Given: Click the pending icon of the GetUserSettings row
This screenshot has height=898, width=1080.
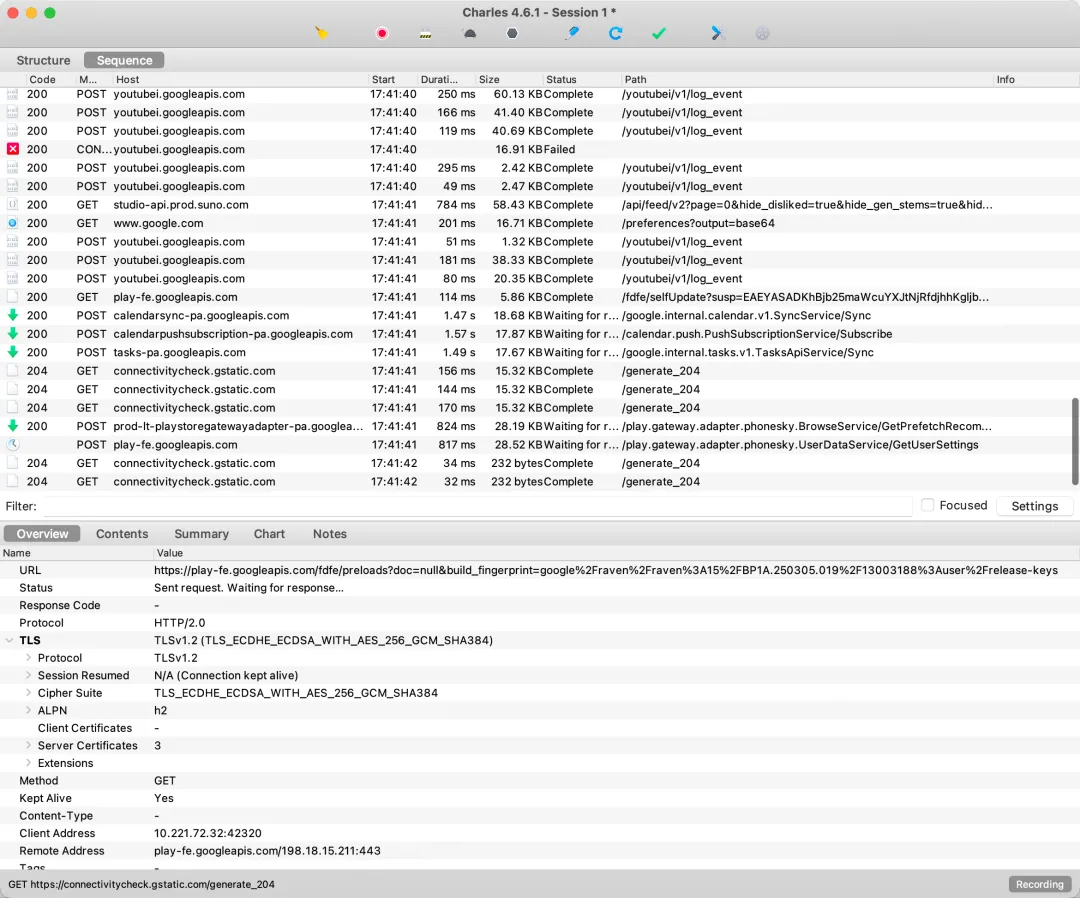Looking at the screenshot, I should [12, 444].
